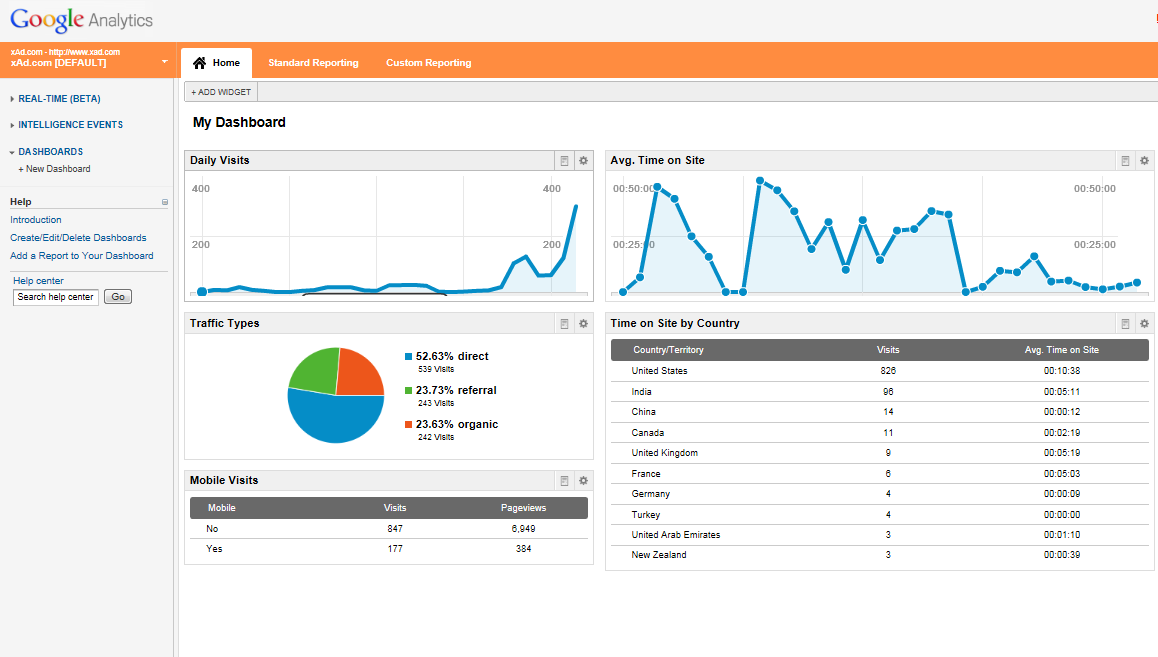
Task: Click the Time on Site by Country gear icon
Action: click(1144, 324)
